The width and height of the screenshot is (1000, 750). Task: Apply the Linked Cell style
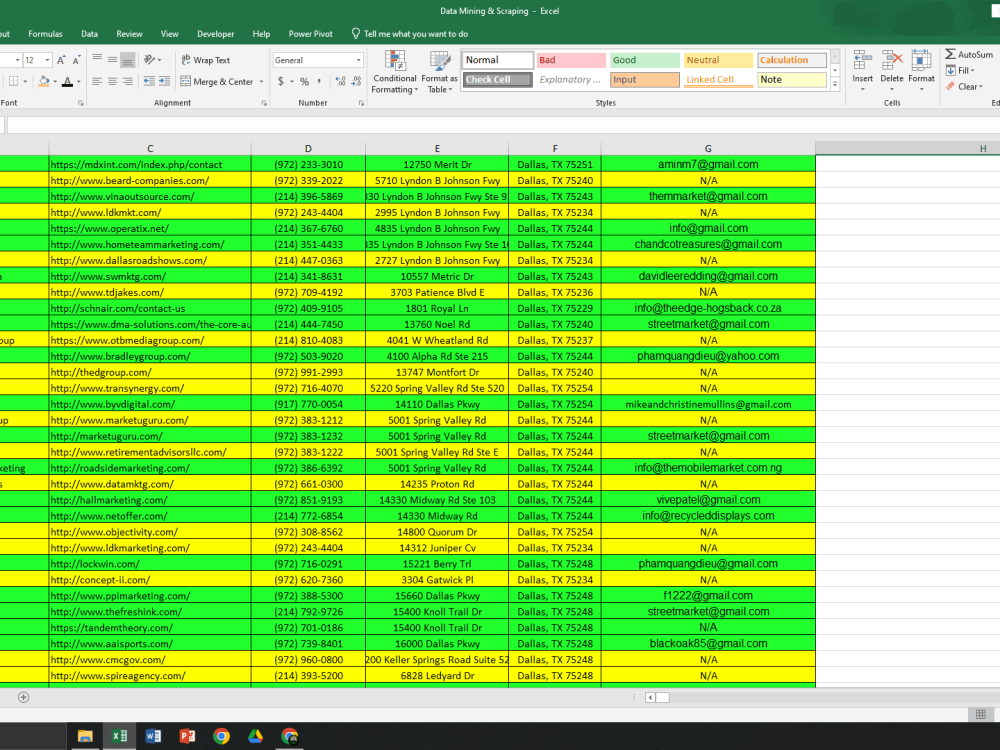tap(719, 80)
